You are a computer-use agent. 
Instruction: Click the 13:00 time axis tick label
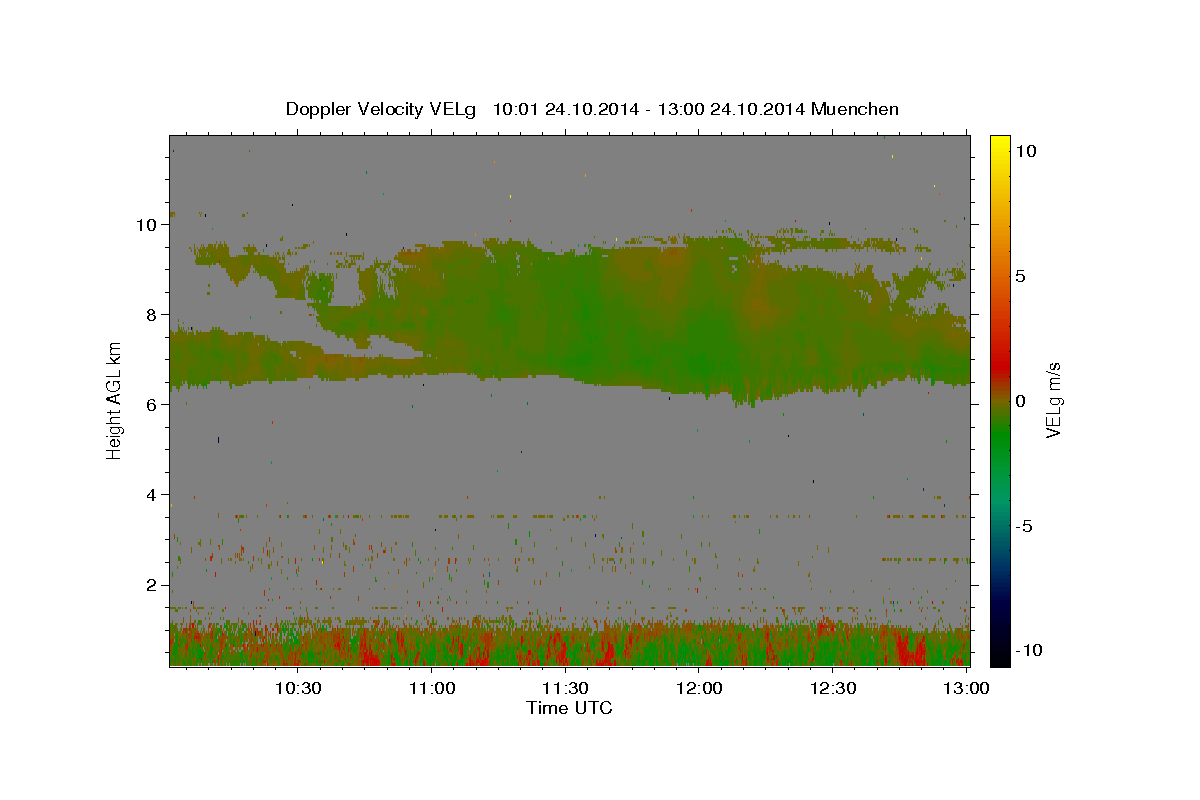click(x=966, y=688)
